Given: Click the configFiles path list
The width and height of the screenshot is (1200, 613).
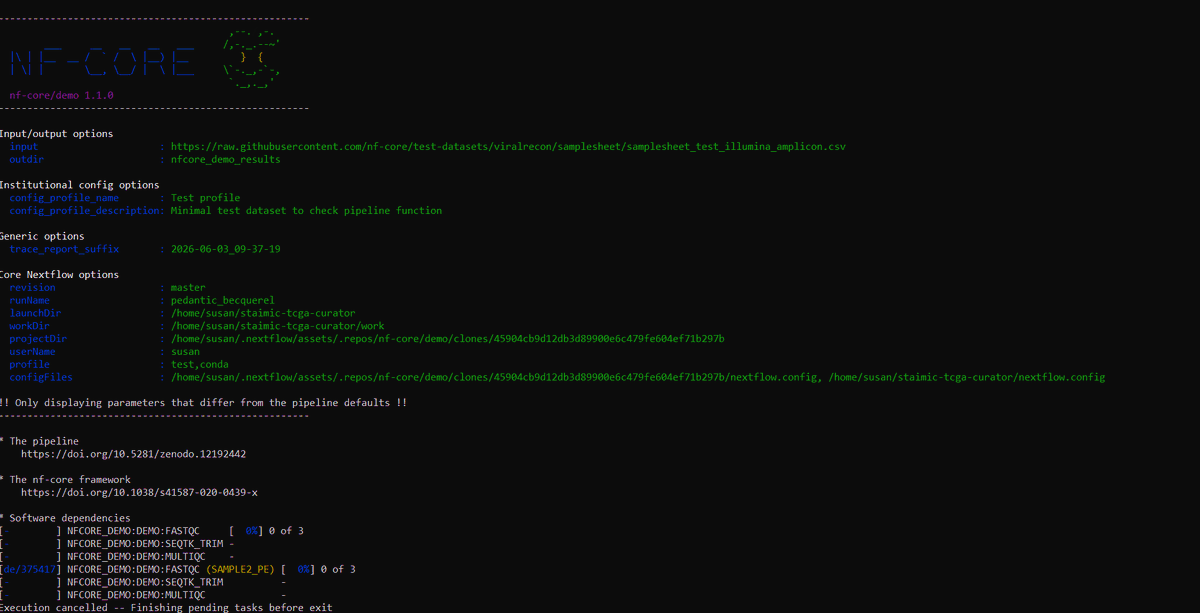Looking at the screenshot, I should pos(638,377).
